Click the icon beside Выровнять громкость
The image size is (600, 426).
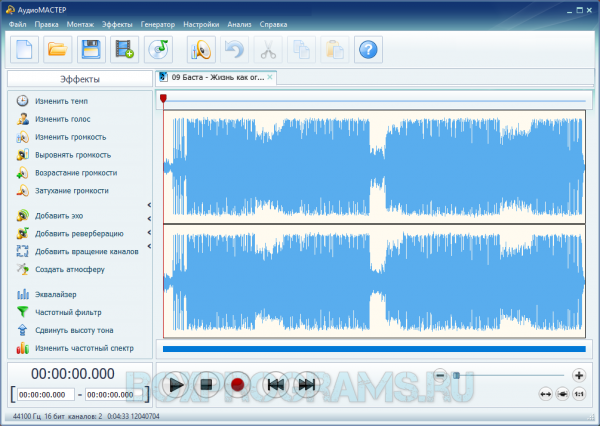click(23, 155)
